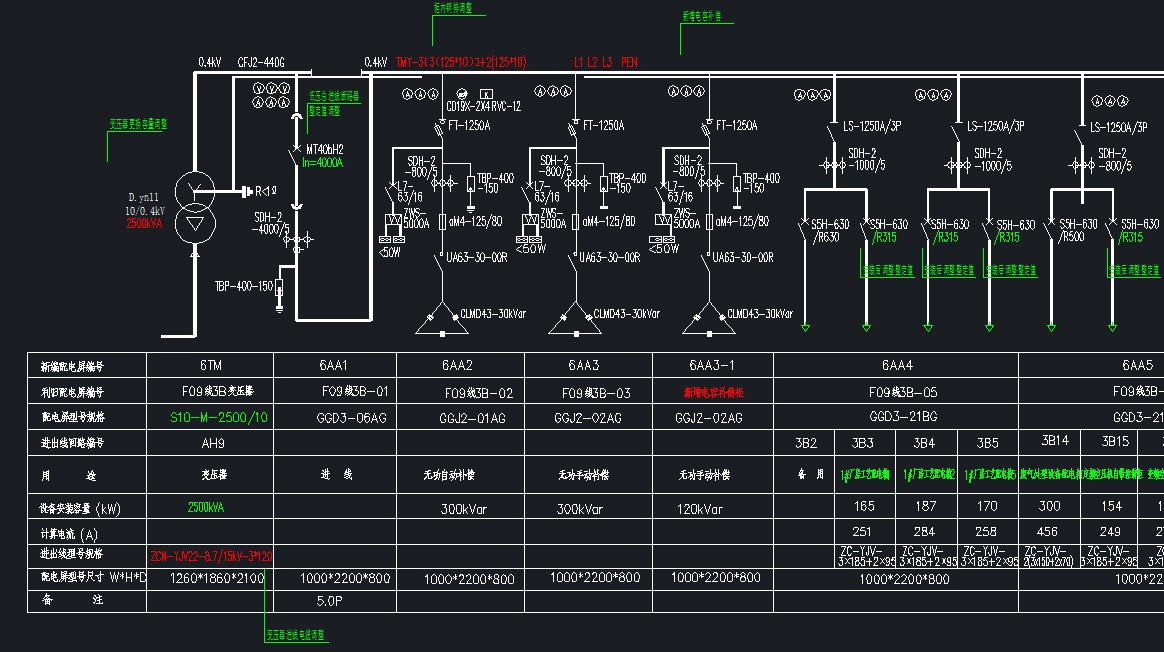The width and height of the screenshot is (1164, 652).
Task: Click the green arrow below the S5H-630 /R630 feeder
Action: tap(805, 327)
